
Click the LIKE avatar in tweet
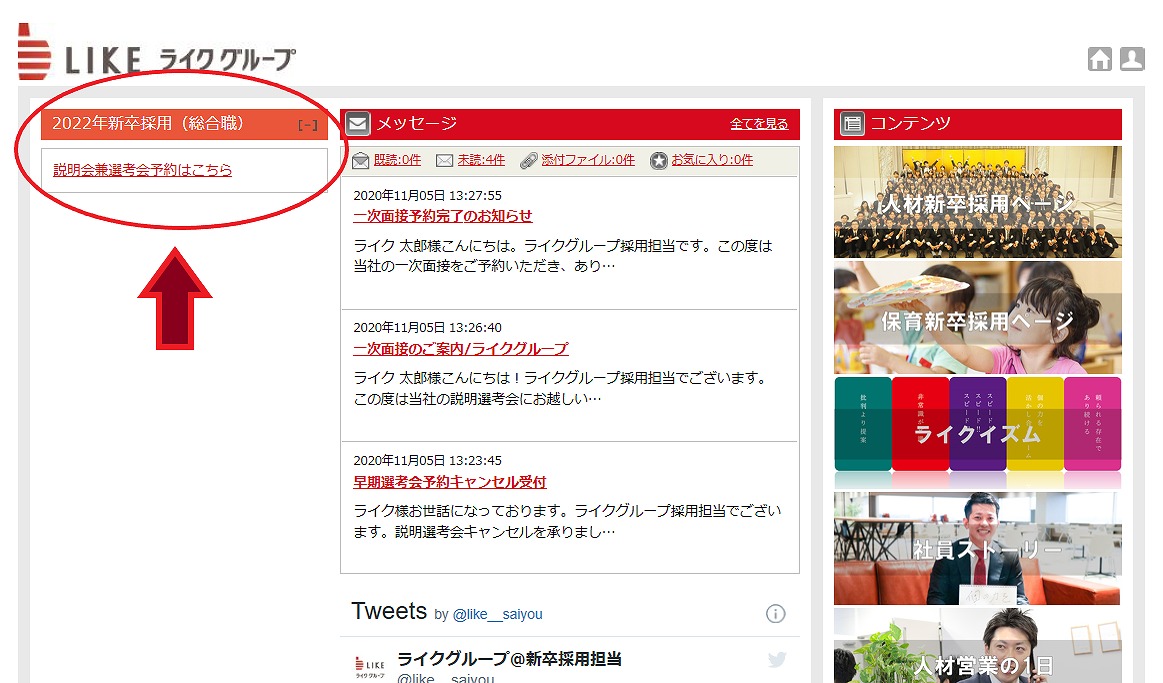[369, 667]
